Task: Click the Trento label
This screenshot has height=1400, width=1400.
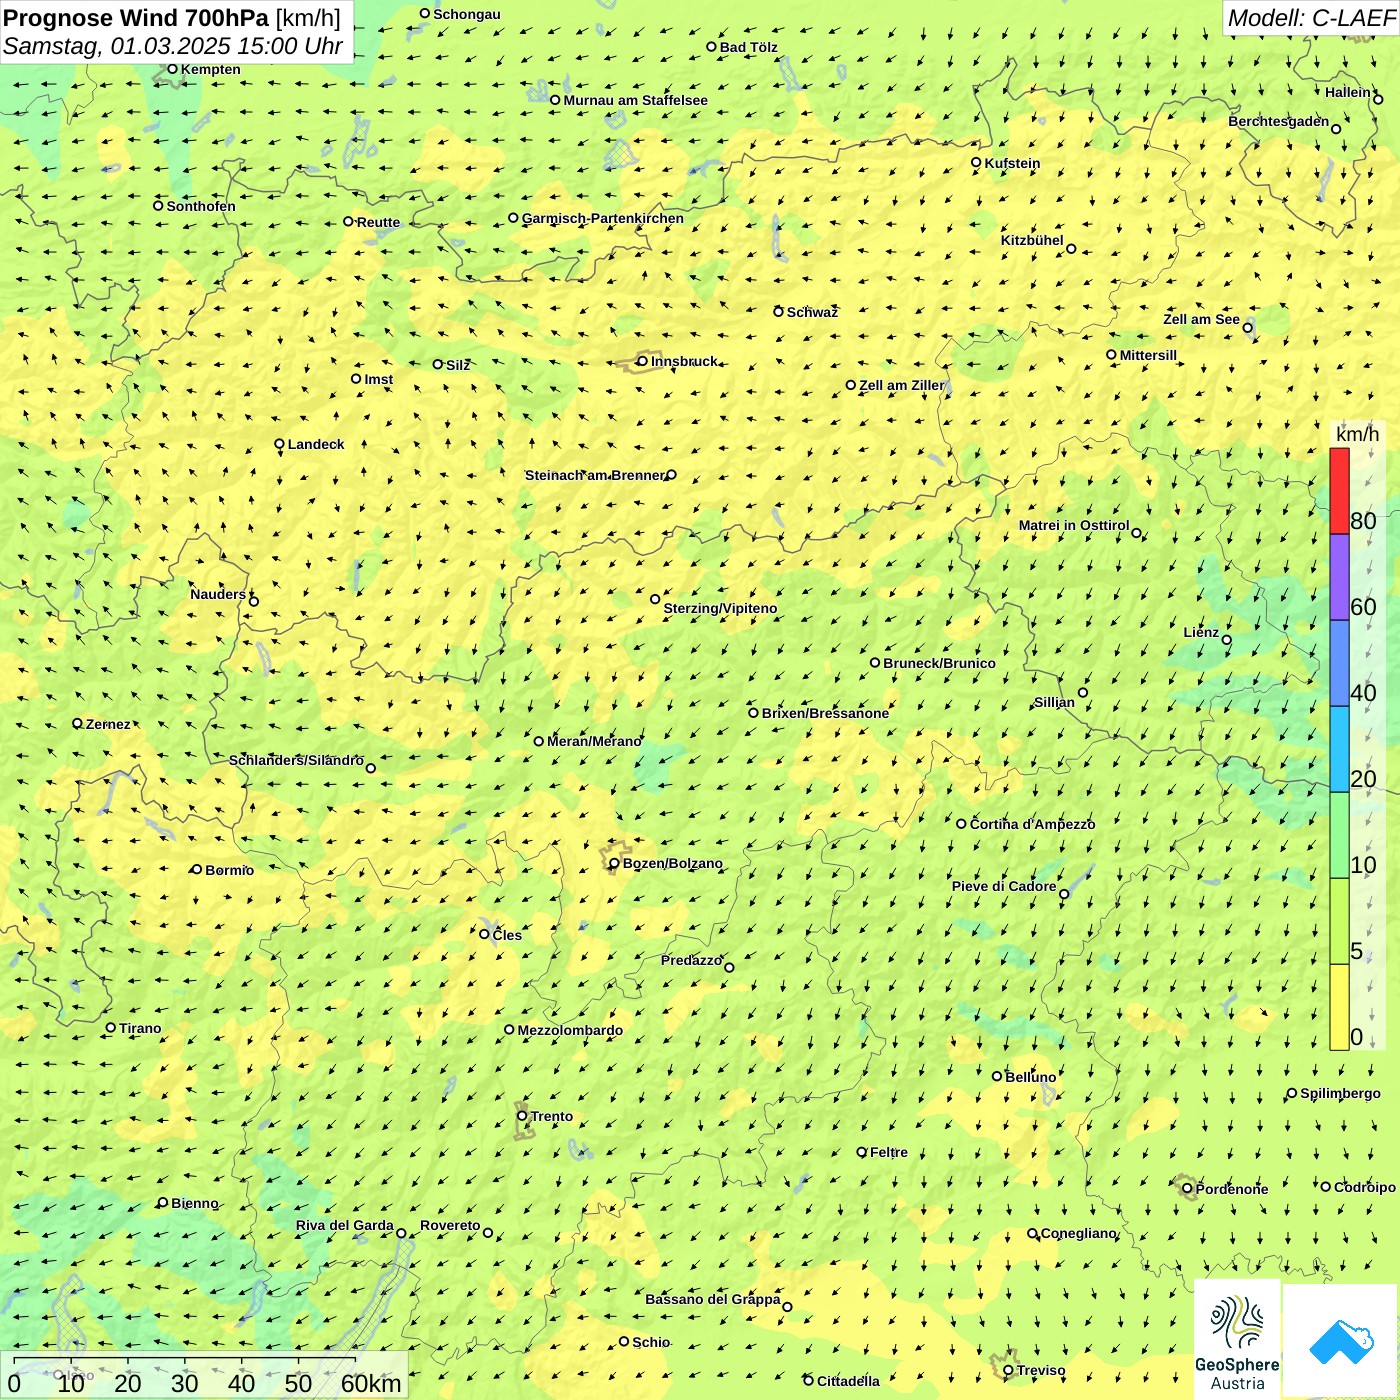Action: point(552,1116)
